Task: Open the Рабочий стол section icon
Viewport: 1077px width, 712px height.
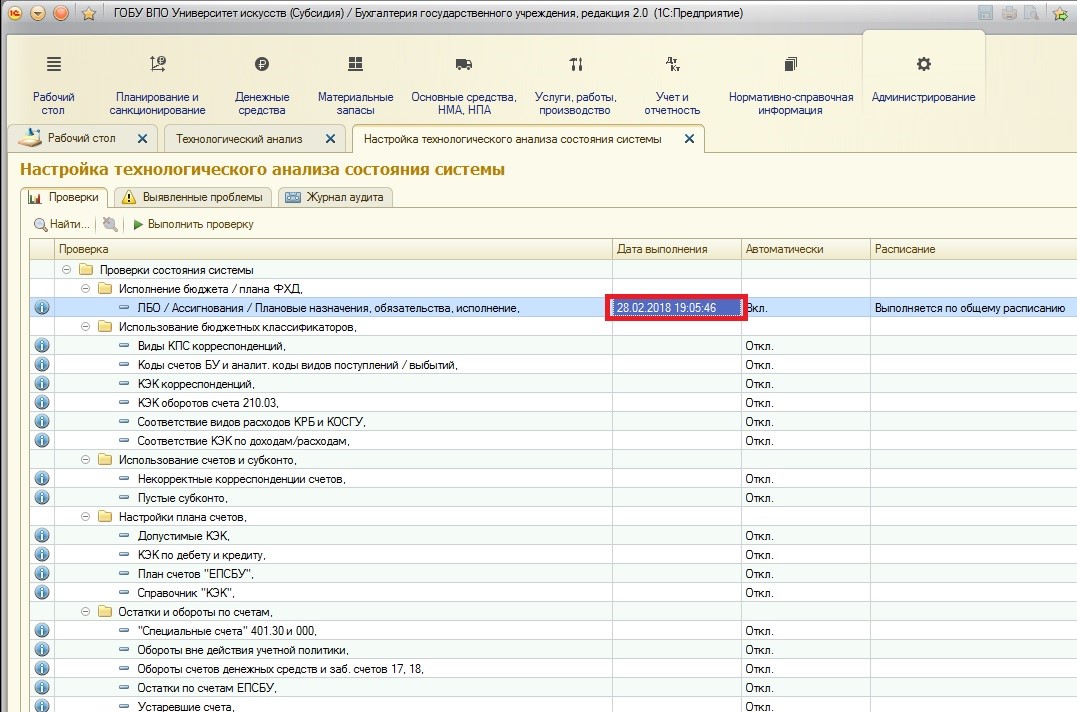Action: [53, 66]
